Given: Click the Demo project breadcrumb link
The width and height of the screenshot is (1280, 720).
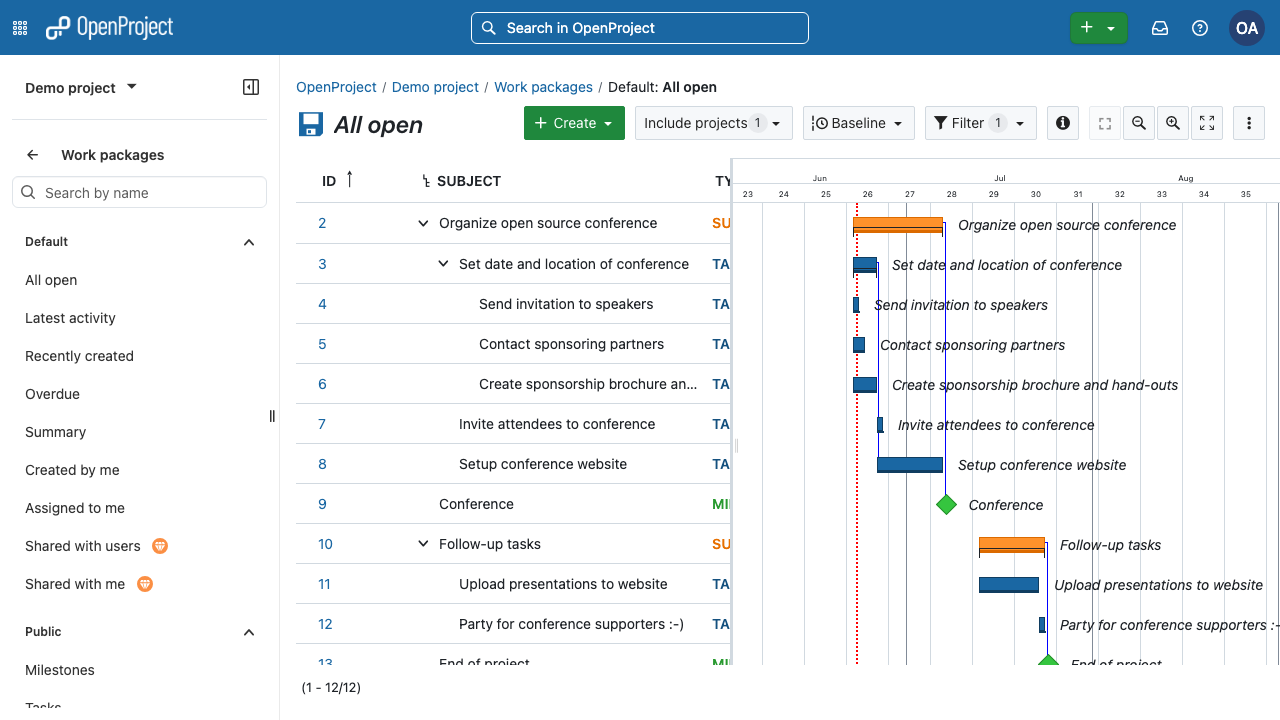Looking at the screenshot, I should 435,87.
